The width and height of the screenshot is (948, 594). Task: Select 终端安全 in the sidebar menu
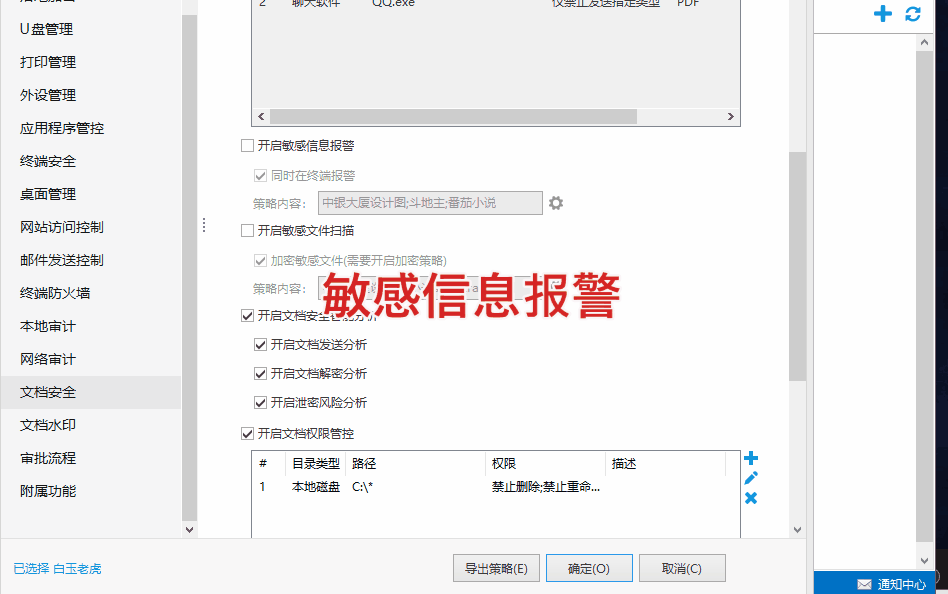coord(48,162)
